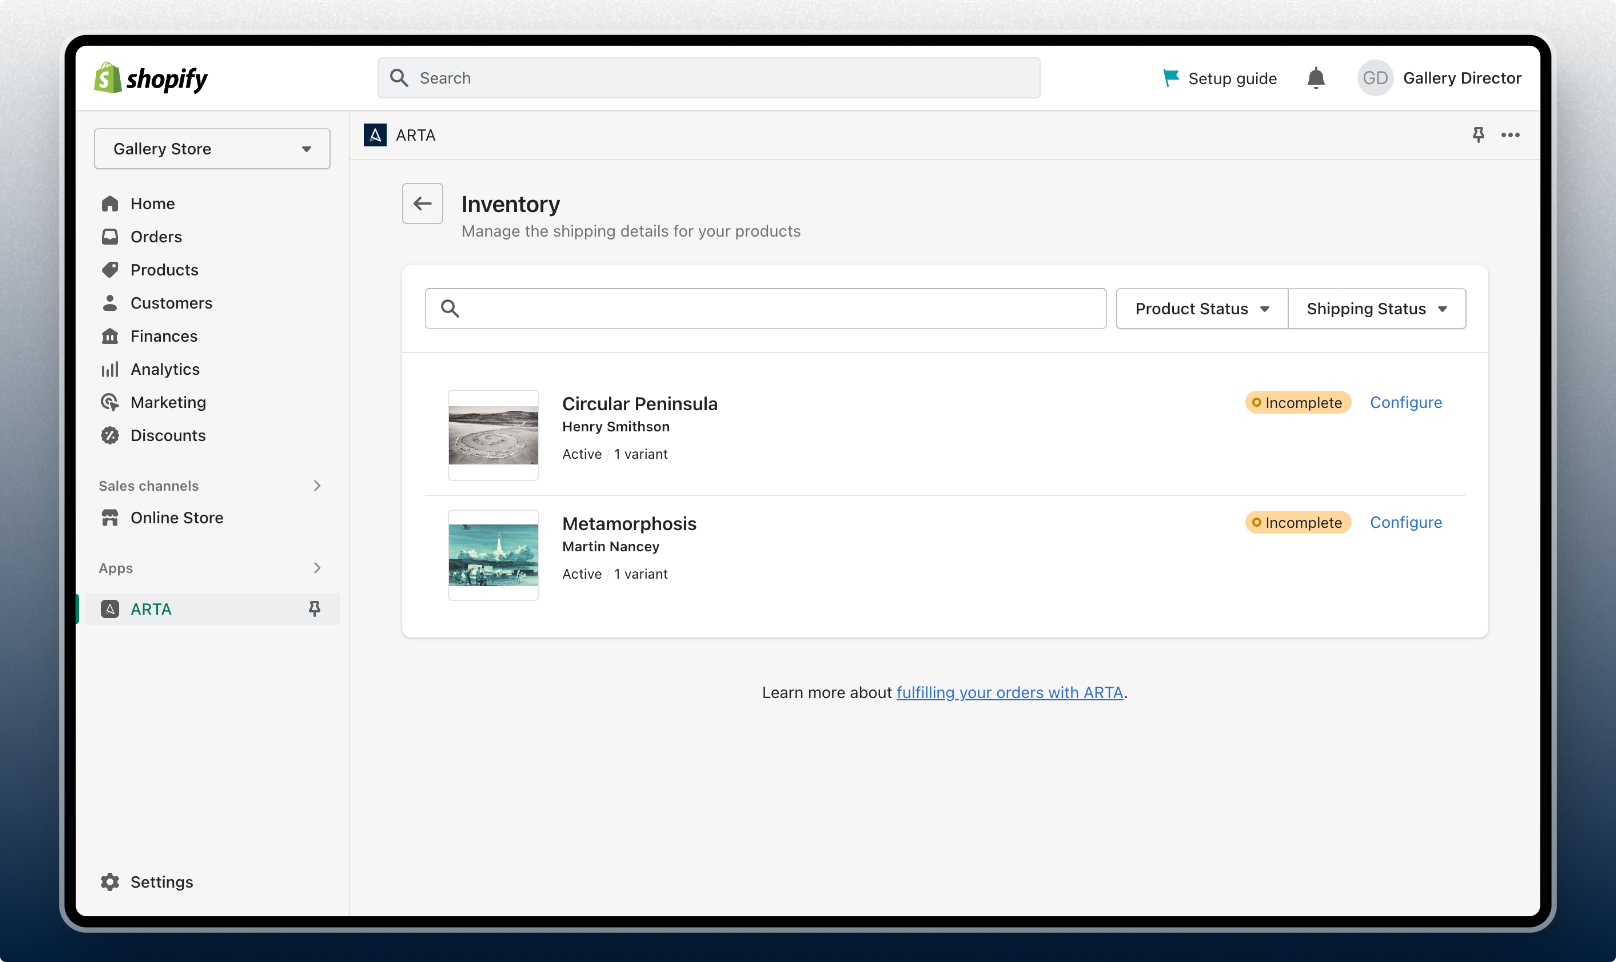The width and height of the screenshot is (1616, 962).
Task: Click the Metamorphosis product thumbnail
Action: (493, 555)
